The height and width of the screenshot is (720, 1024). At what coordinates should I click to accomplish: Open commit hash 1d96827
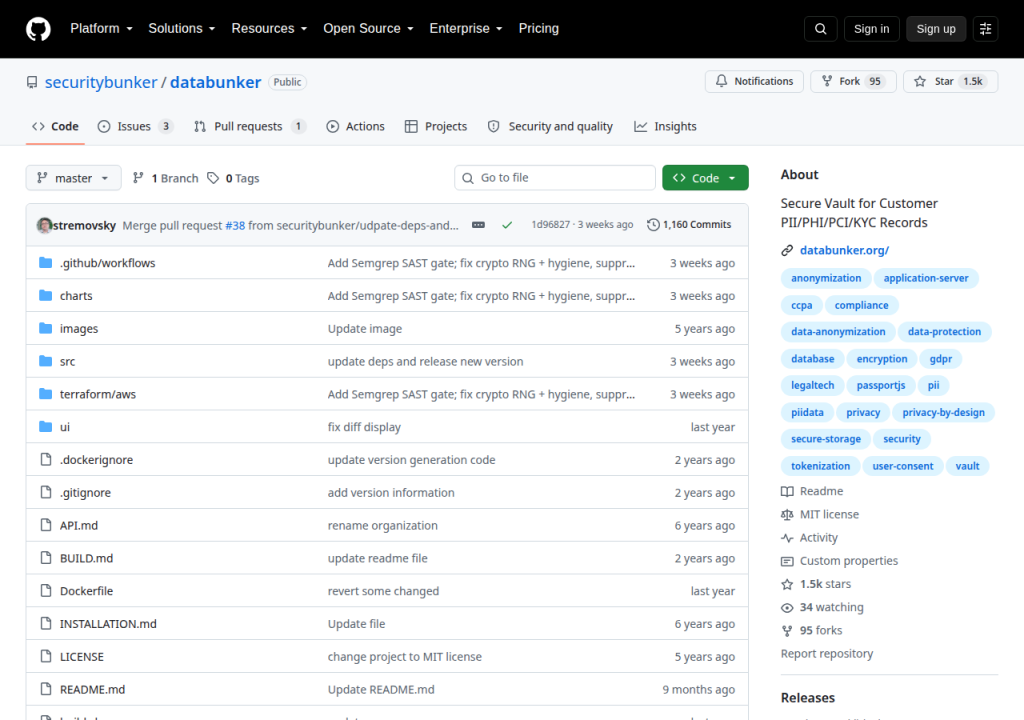click(x=551, y=224)
